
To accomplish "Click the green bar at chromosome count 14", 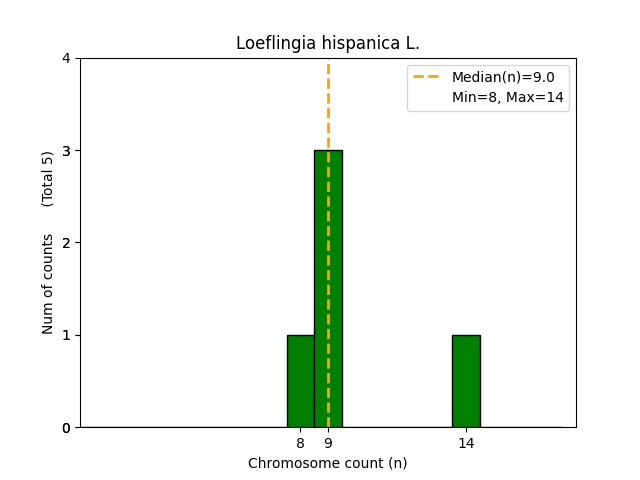I will pos(466,381).
